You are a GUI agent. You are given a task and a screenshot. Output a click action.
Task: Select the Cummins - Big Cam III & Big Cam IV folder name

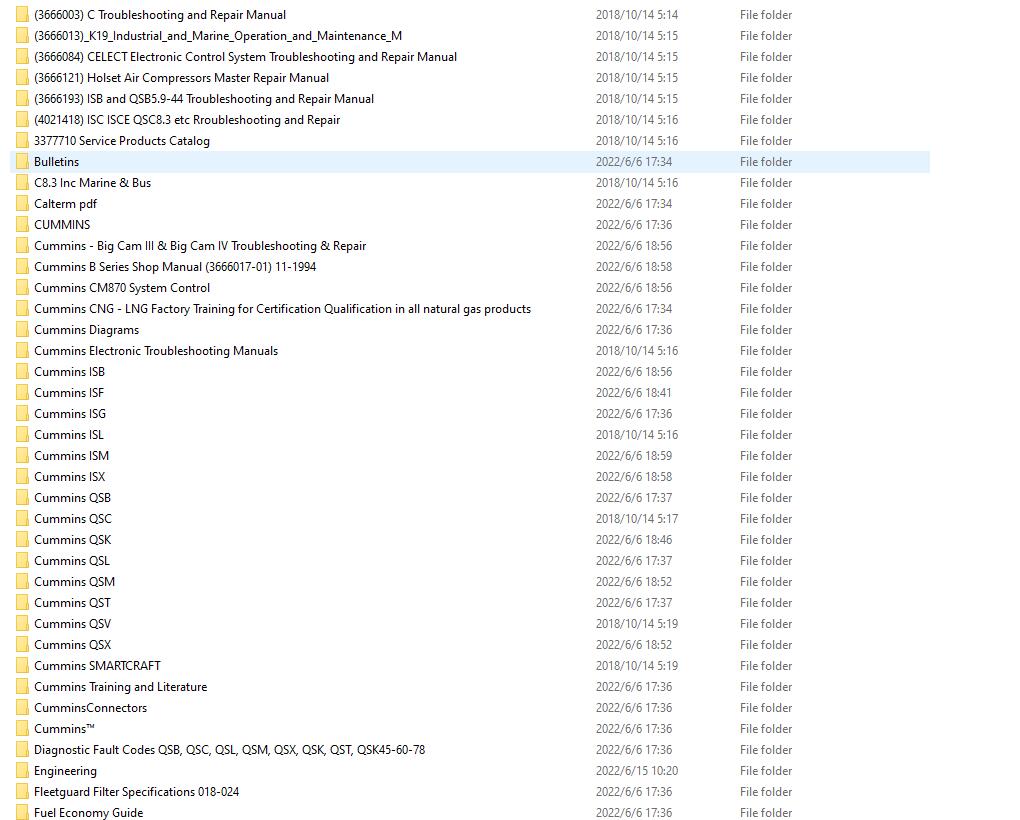point(200,246)
